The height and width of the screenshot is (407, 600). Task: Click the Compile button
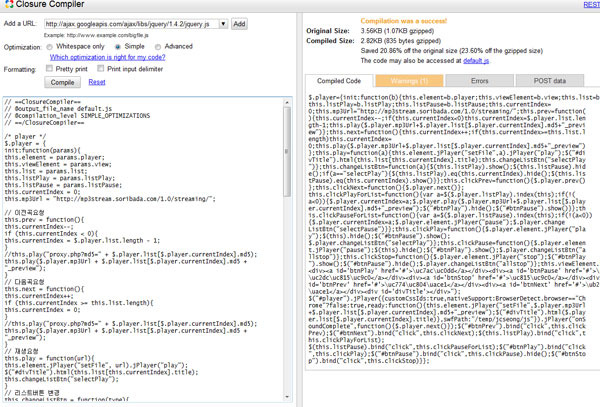(62, 82)
